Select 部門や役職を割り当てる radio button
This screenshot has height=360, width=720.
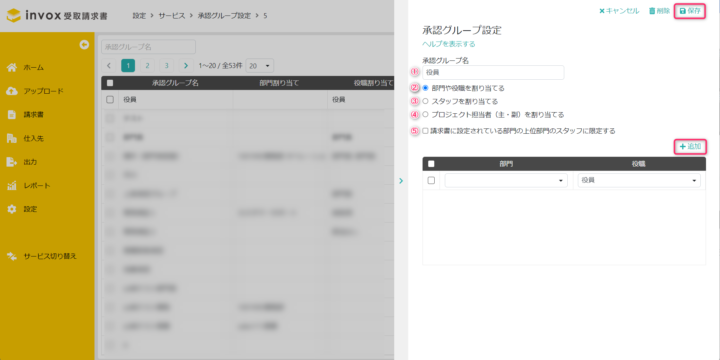point(425,88)
